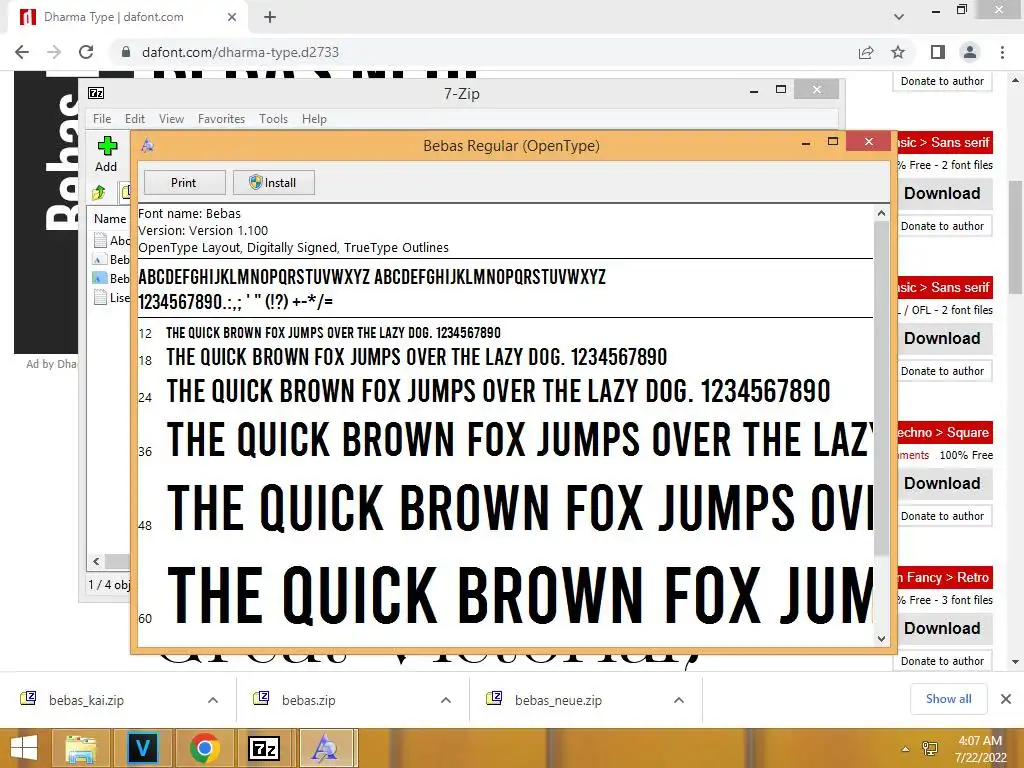
Task: Expand options for the bebas.zip download
Action: [x=446, y=700]
